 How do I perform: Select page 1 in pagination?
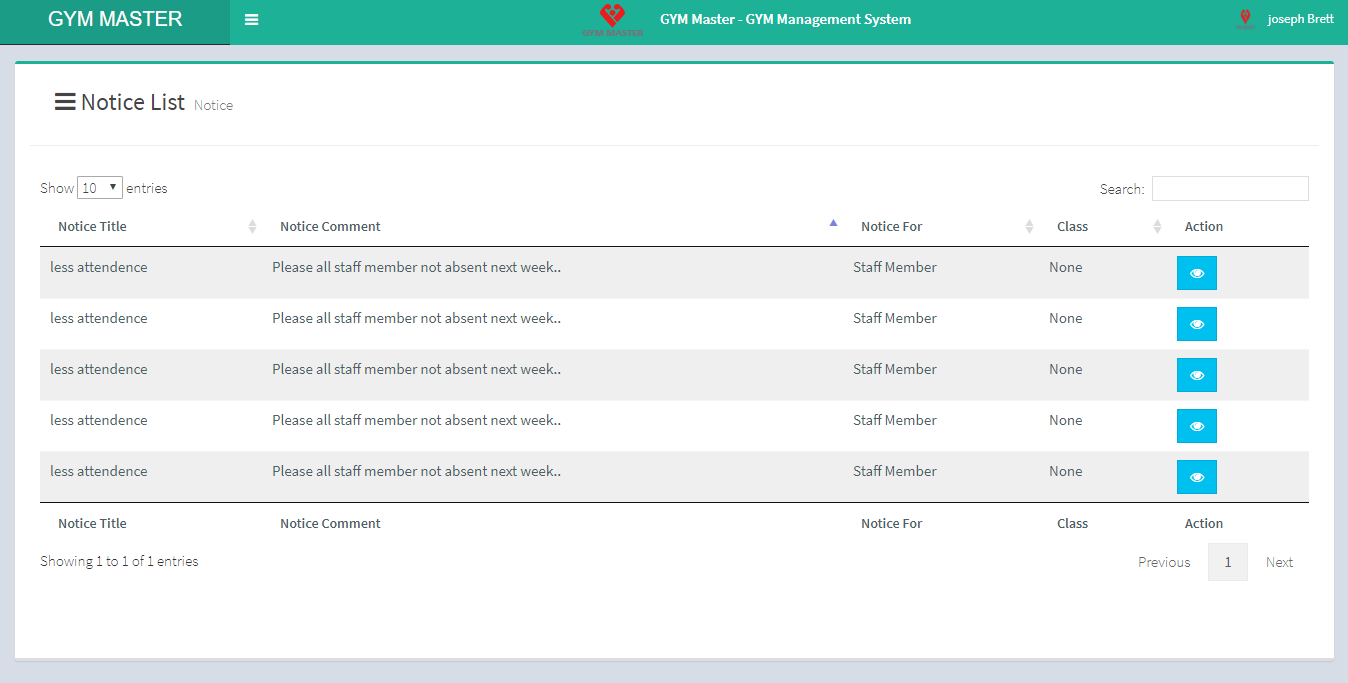pyautogui.click(x=1227, y=562)
